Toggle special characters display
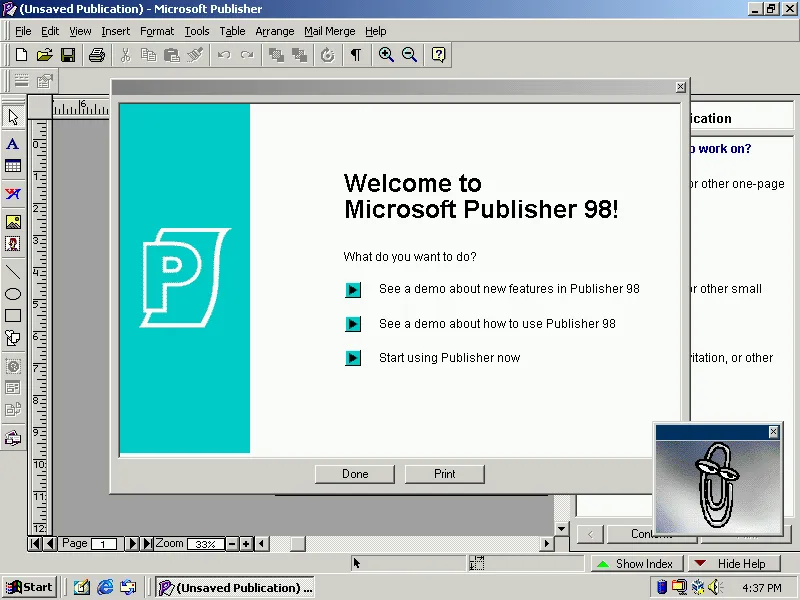This screenshot has width=800, height=600. [355, 55]
